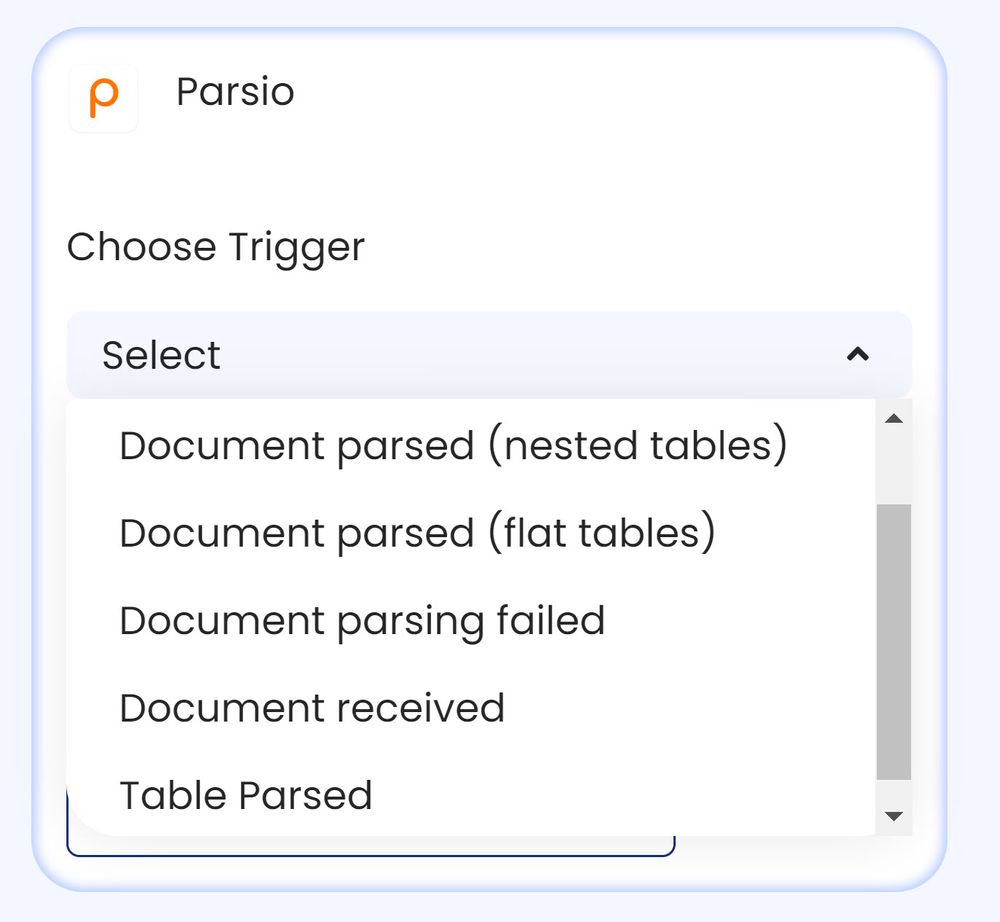
Task: Pick the Document received trigger
Action: coord(310,708)
